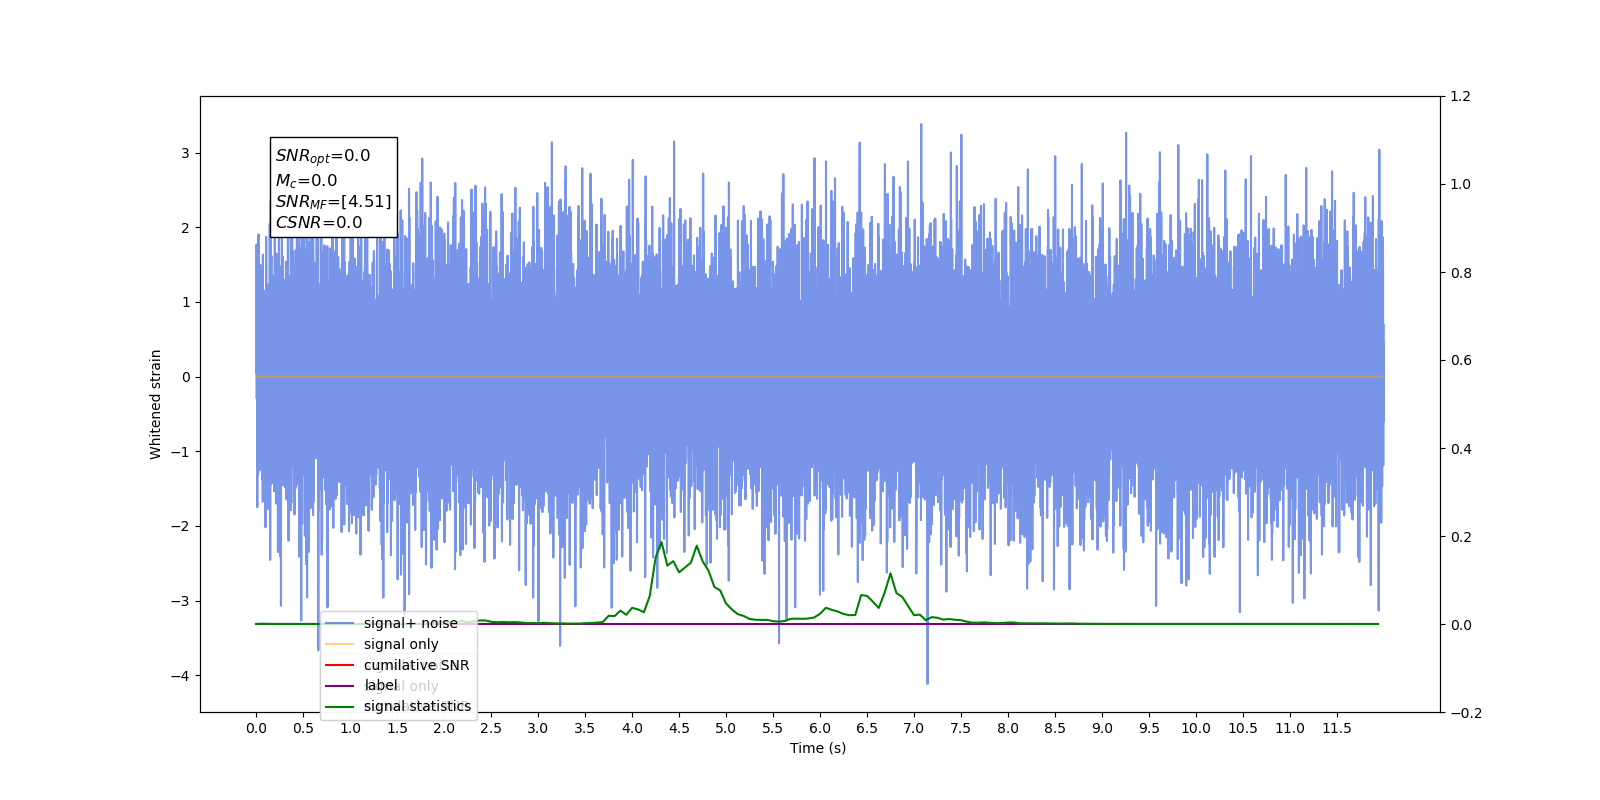1600x800 pixels.
Task: Click the SNR_opt=0.0 annotation text
Action: point(323,156)
